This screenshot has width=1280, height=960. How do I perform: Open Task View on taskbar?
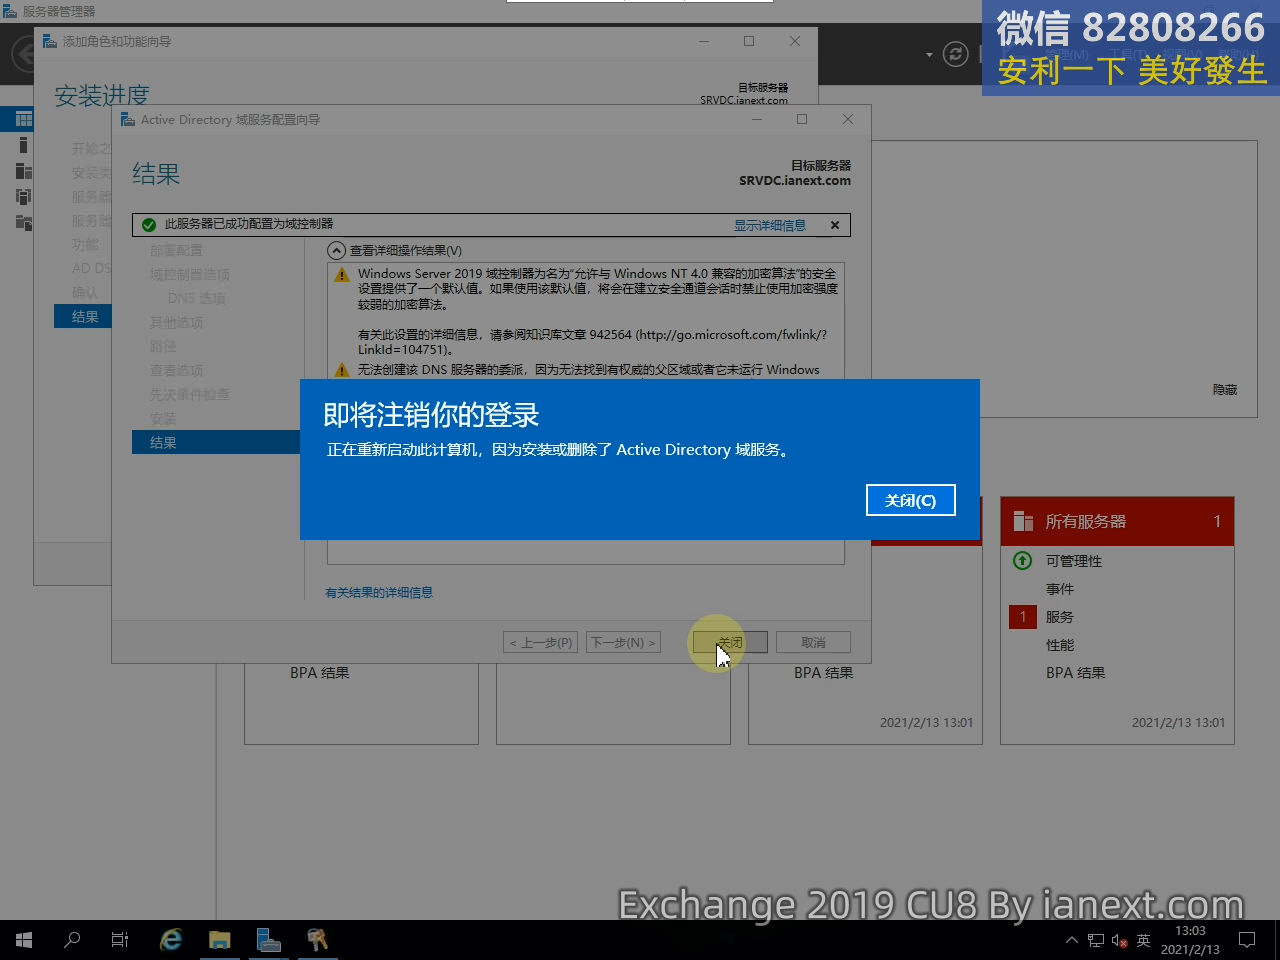point(120,940)
